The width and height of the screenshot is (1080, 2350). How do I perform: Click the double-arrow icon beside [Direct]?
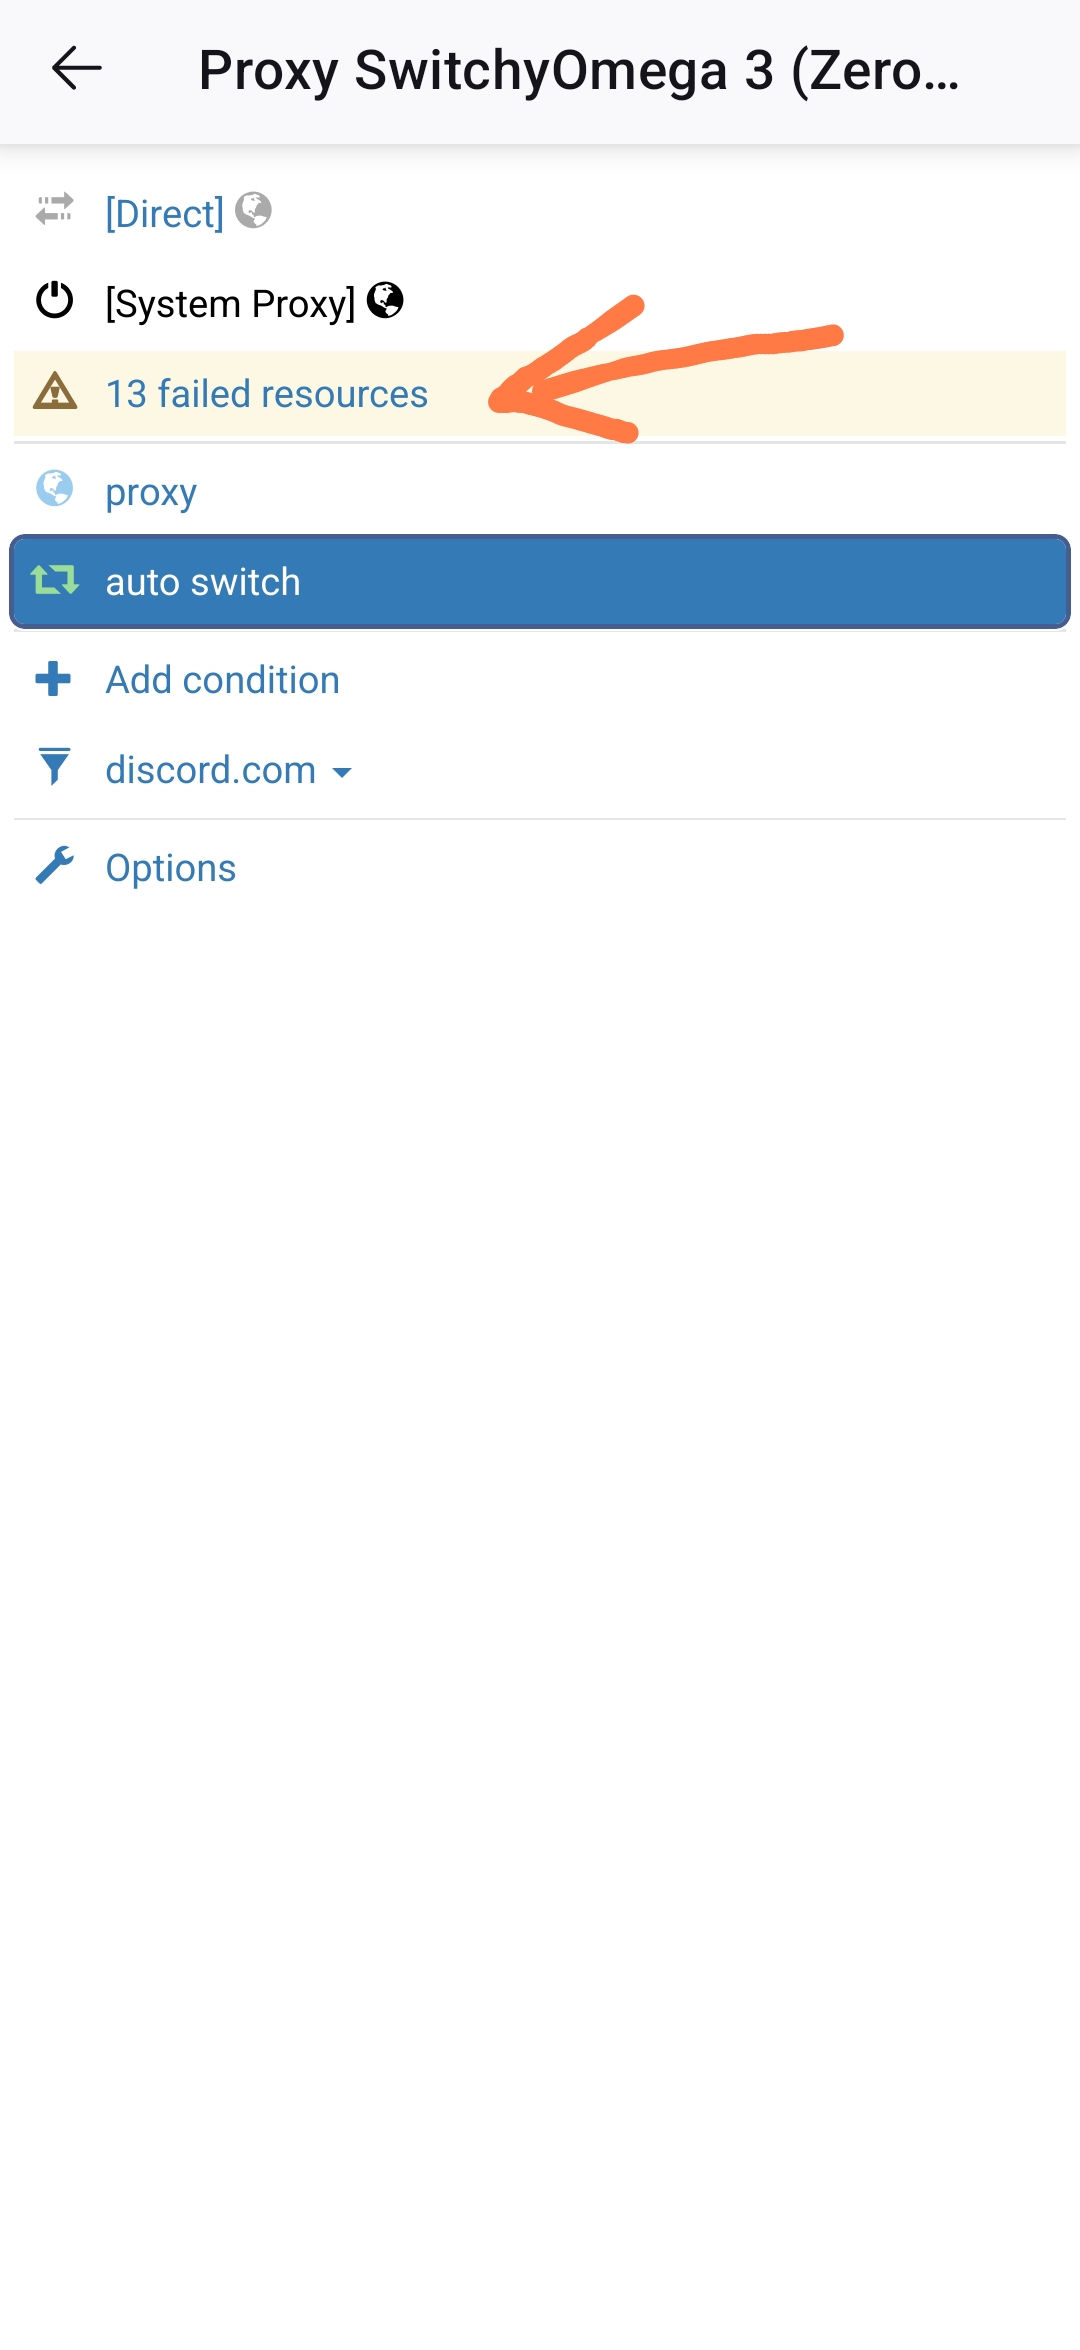click(55, 210)
